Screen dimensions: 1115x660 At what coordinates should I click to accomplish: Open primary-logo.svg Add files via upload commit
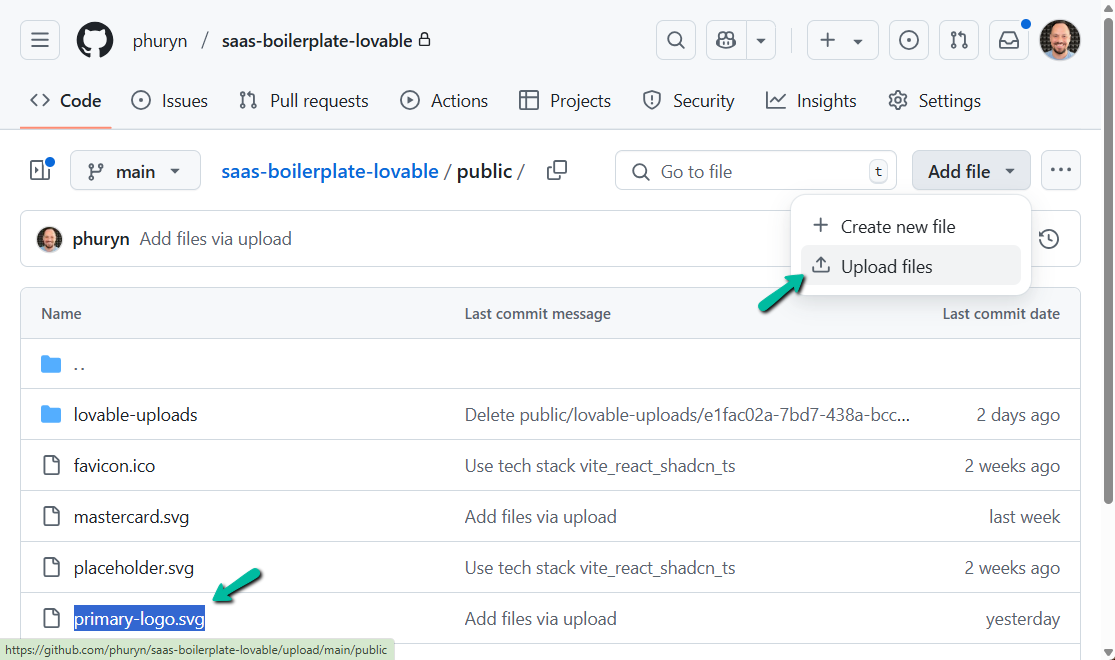coord(540,619)
